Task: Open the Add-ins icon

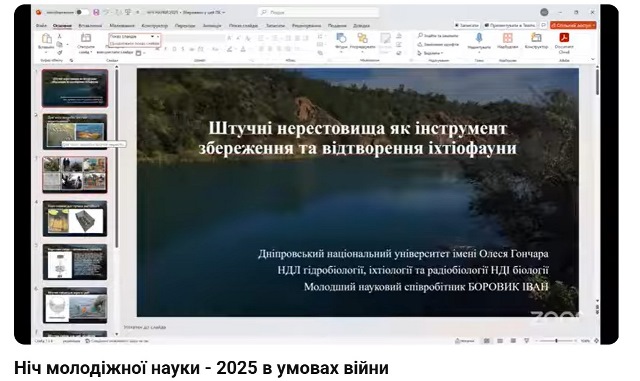Action: coord(508,38)
